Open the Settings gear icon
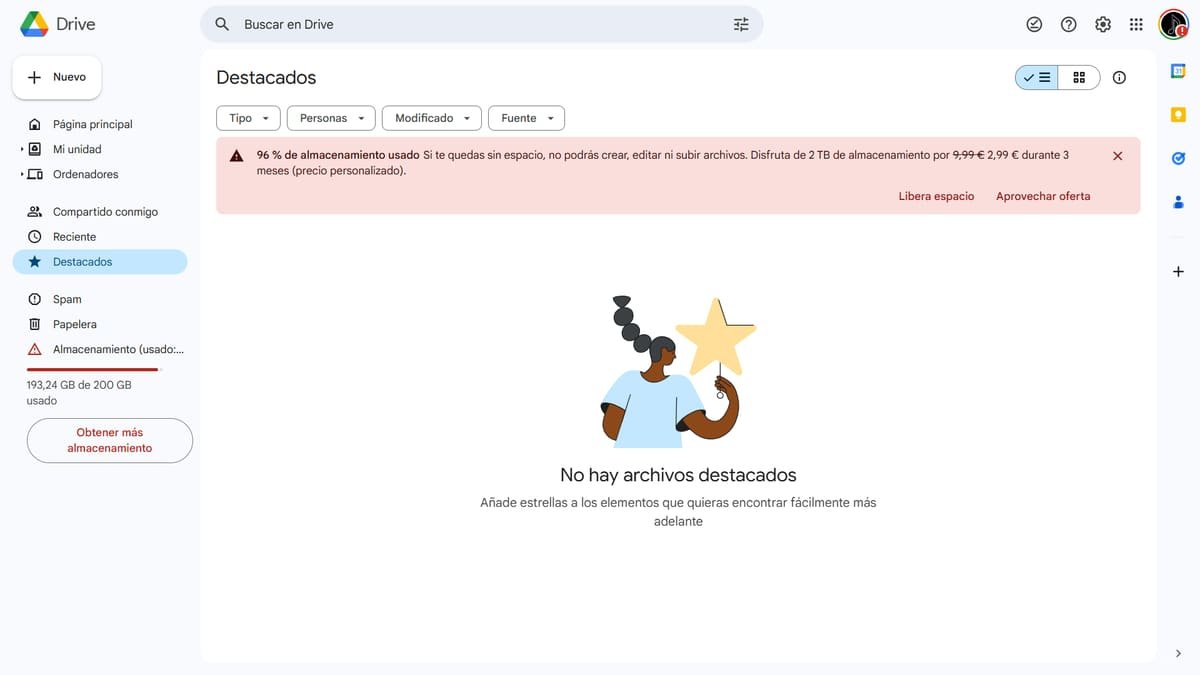 1103,24
